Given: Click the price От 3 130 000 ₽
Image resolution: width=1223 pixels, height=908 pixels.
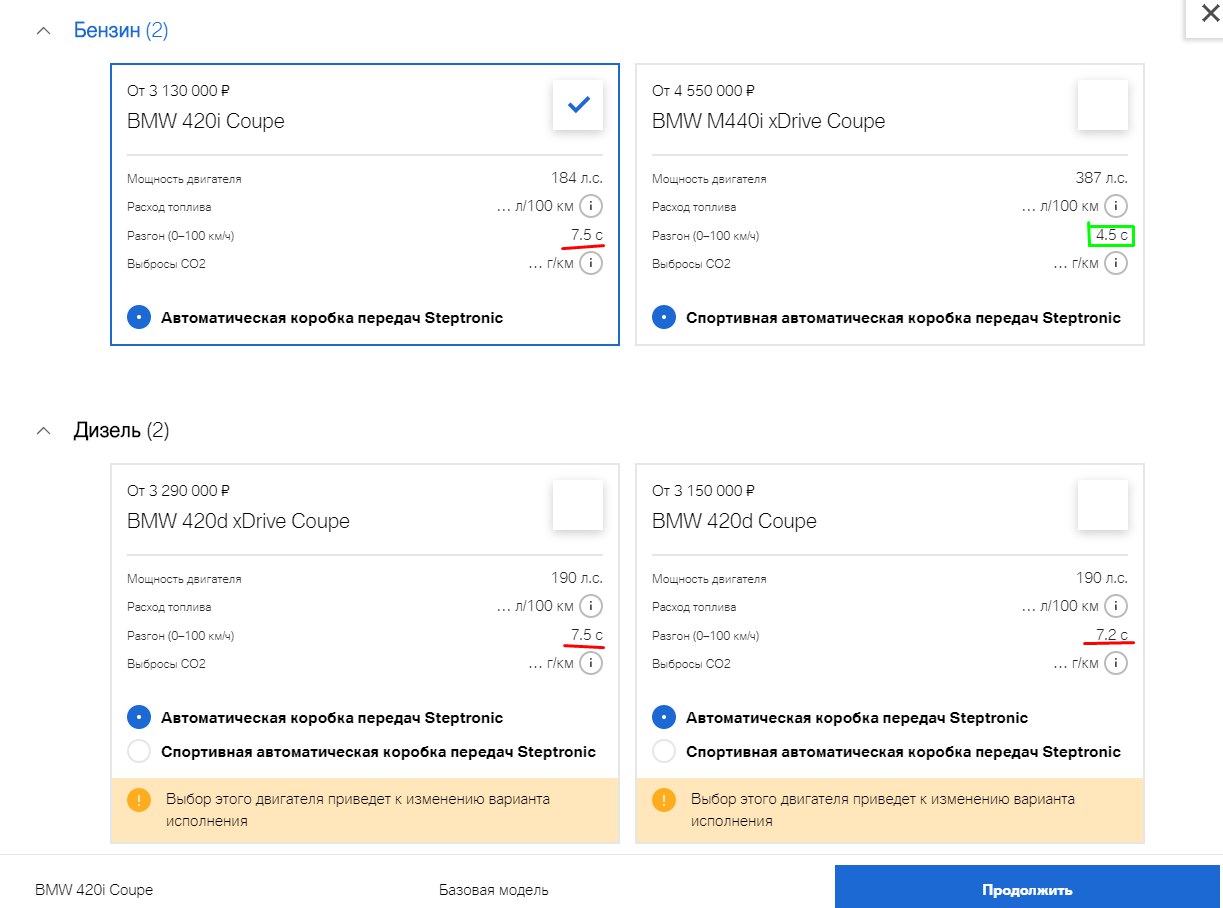Looking at the screenshot, I should (x=178, y=91).
